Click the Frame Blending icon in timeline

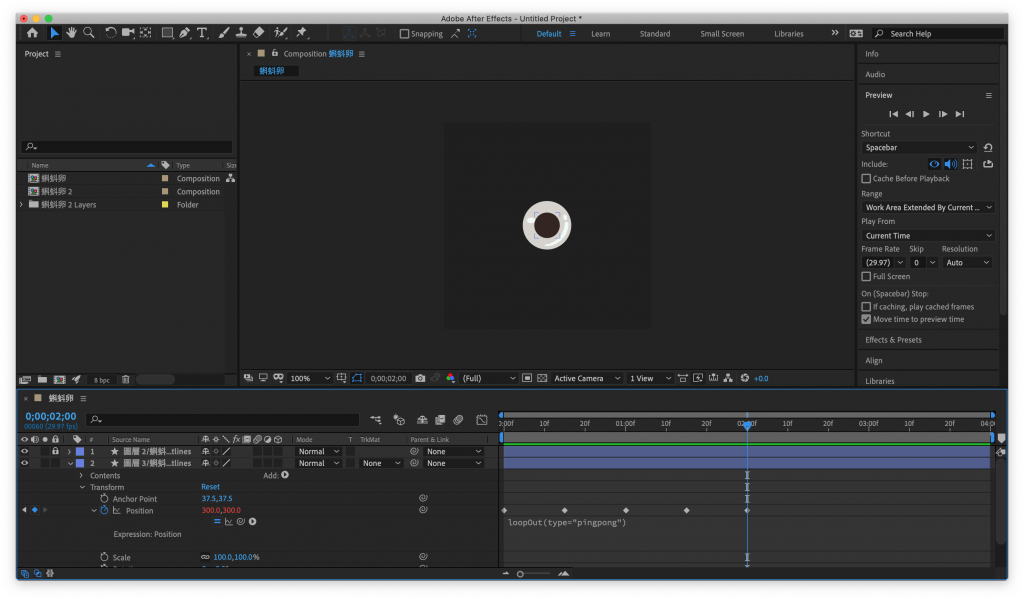pyautogui.click(x=440, y=420)
